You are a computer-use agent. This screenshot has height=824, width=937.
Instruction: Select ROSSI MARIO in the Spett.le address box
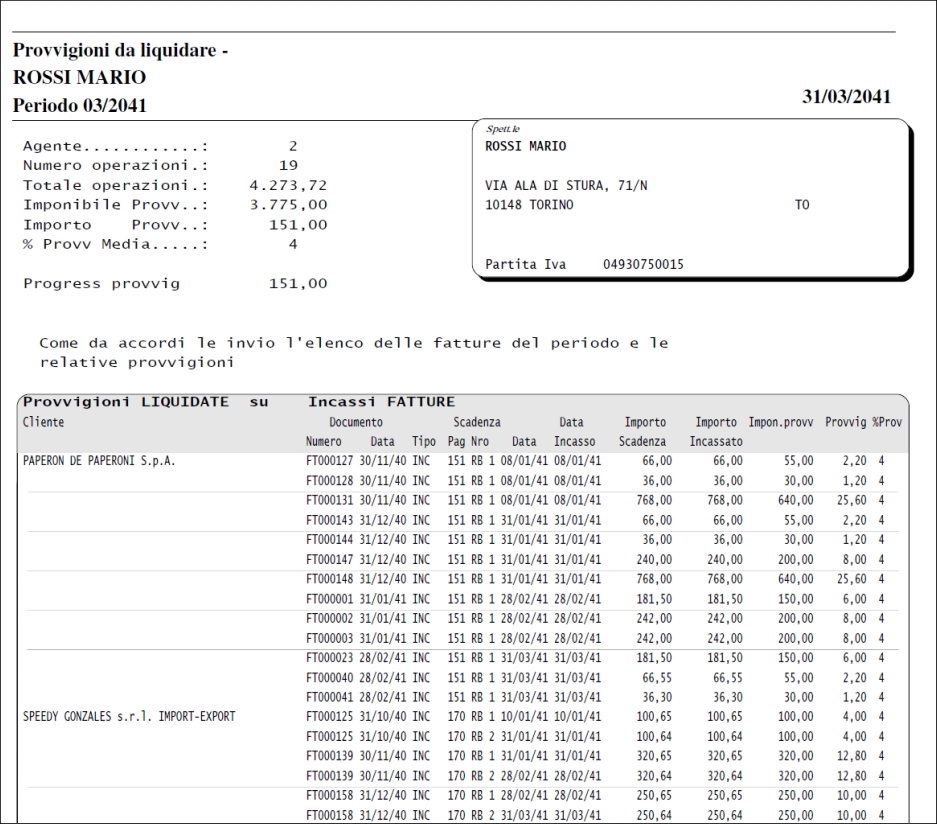click(525, 146)
